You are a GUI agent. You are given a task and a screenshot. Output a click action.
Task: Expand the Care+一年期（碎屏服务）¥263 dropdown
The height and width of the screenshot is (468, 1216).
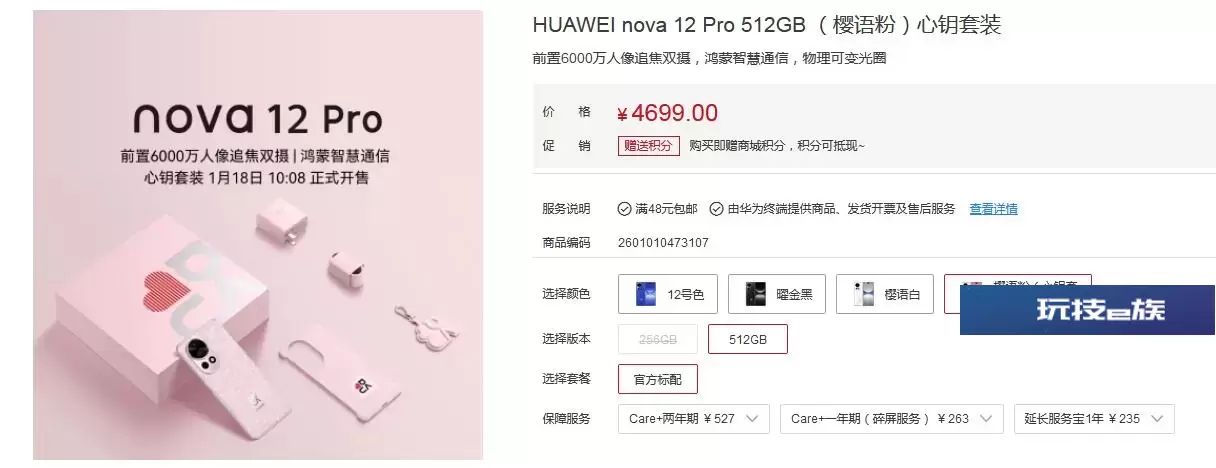(892, 419)
